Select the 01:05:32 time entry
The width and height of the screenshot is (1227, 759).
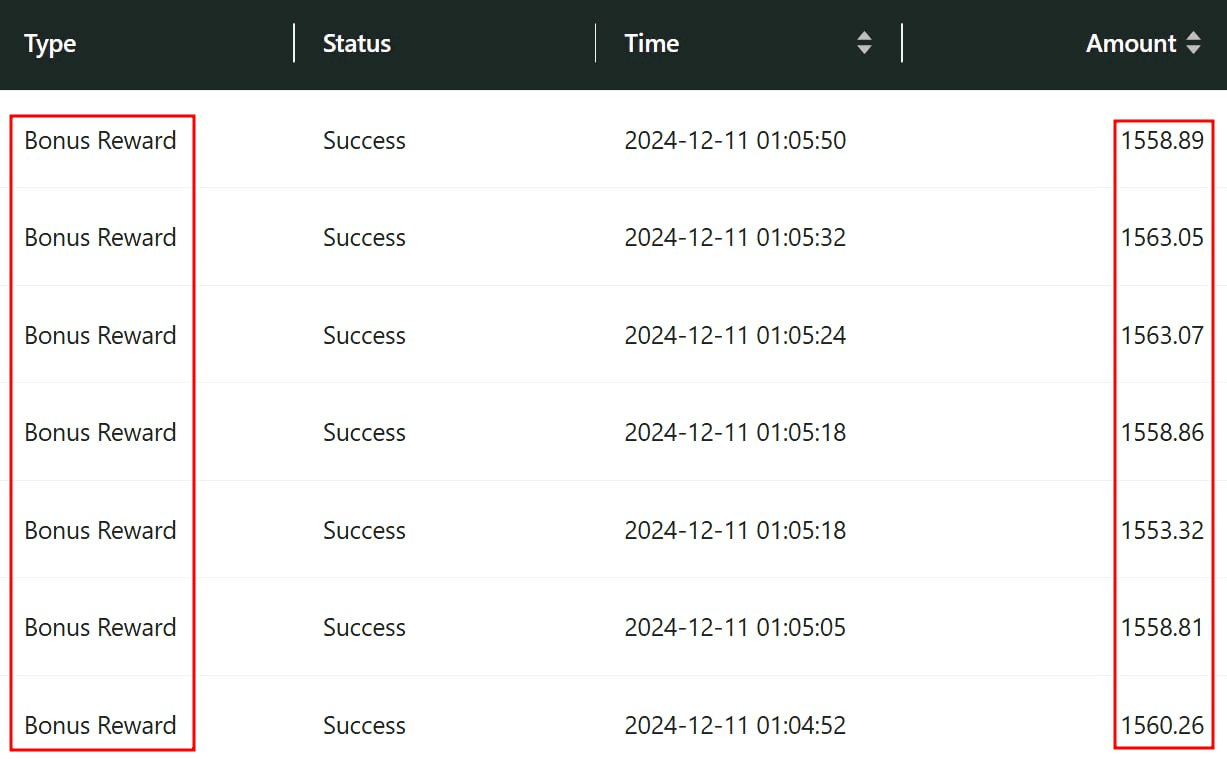[735, 238]
